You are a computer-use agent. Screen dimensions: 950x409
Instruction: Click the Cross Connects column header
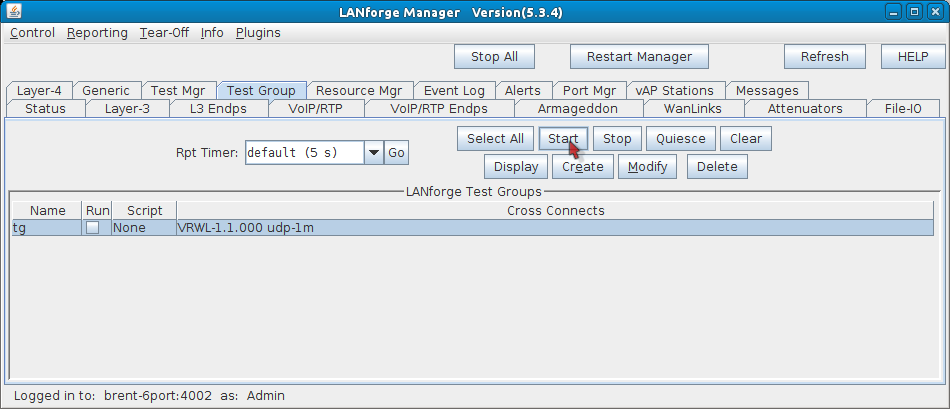coord(555,210)
